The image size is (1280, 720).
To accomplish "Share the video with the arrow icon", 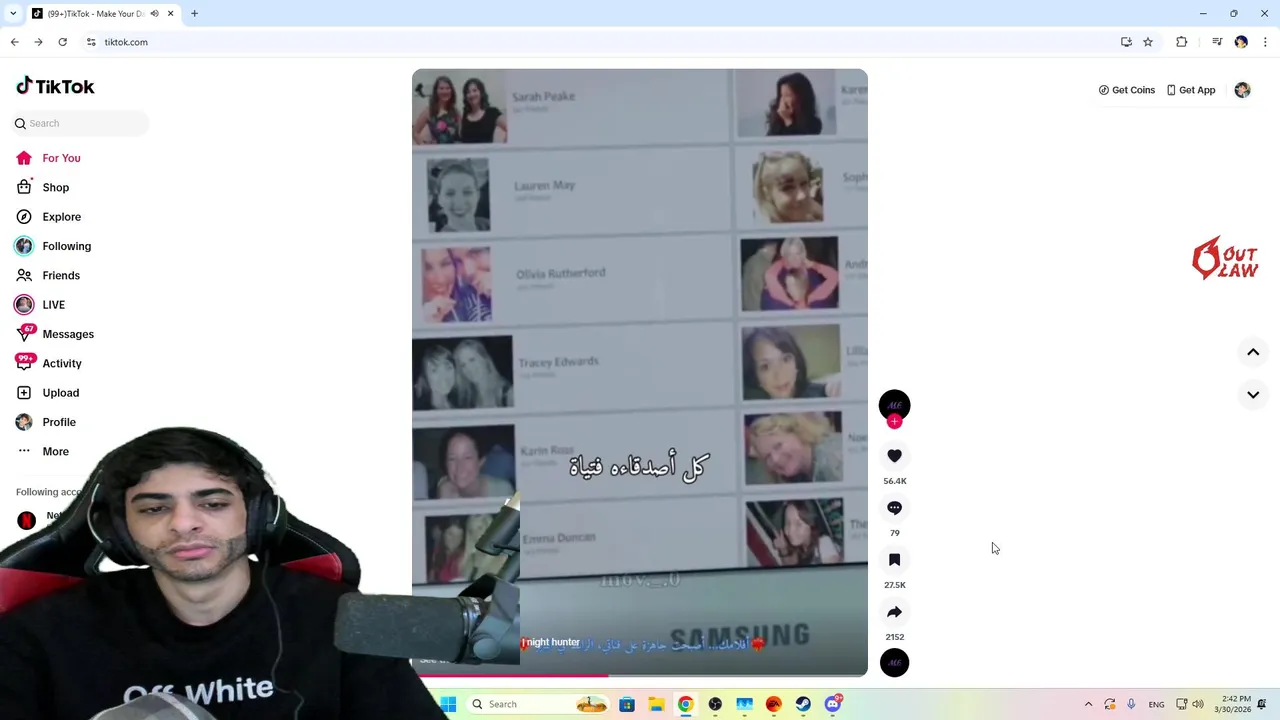I will click(894, 612).
